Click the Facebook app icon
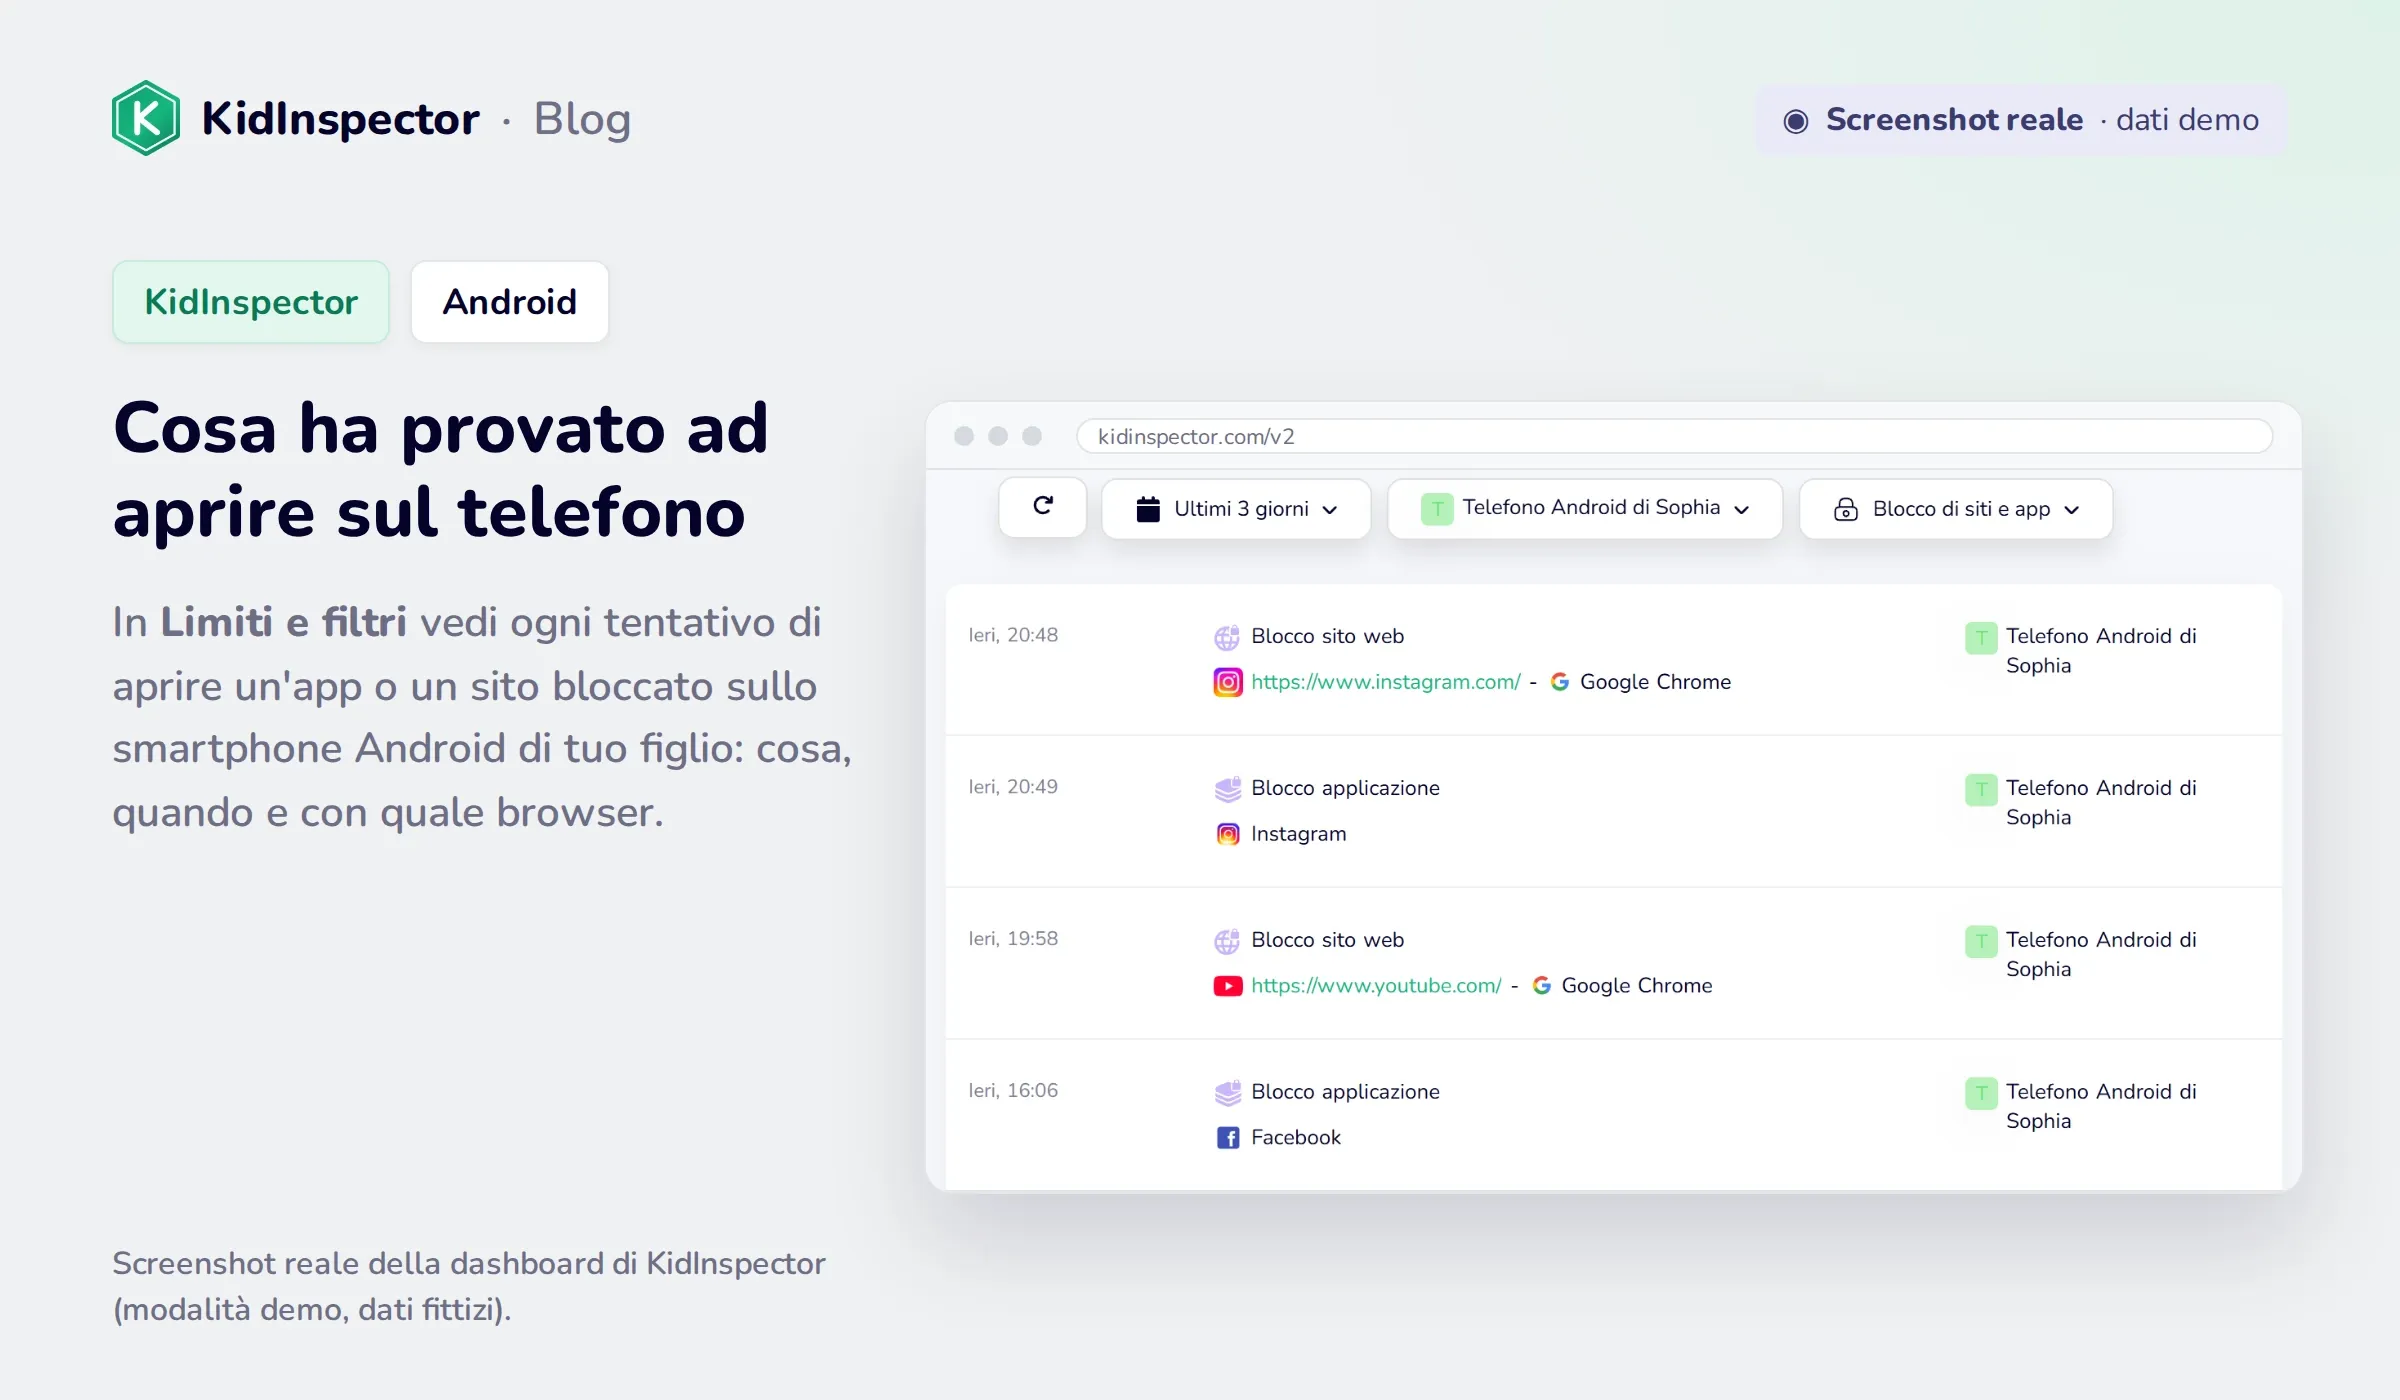Screen dimensions: 2400x1400 [x=1228, y=1138]
